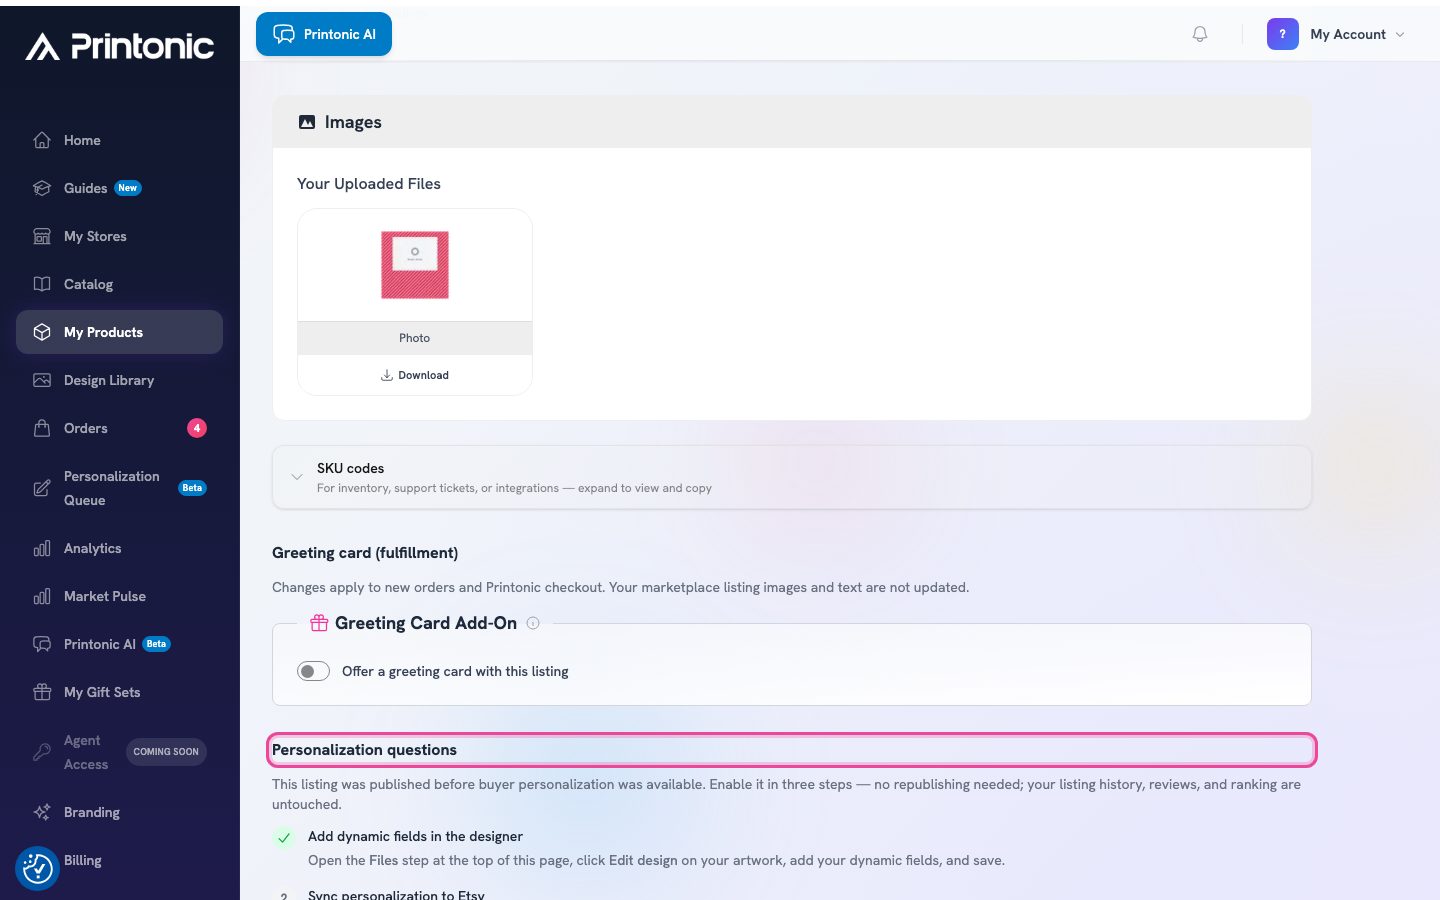The image size is (1440, 900).
Task: Click the Photo caption label
Action: [414, 338]
